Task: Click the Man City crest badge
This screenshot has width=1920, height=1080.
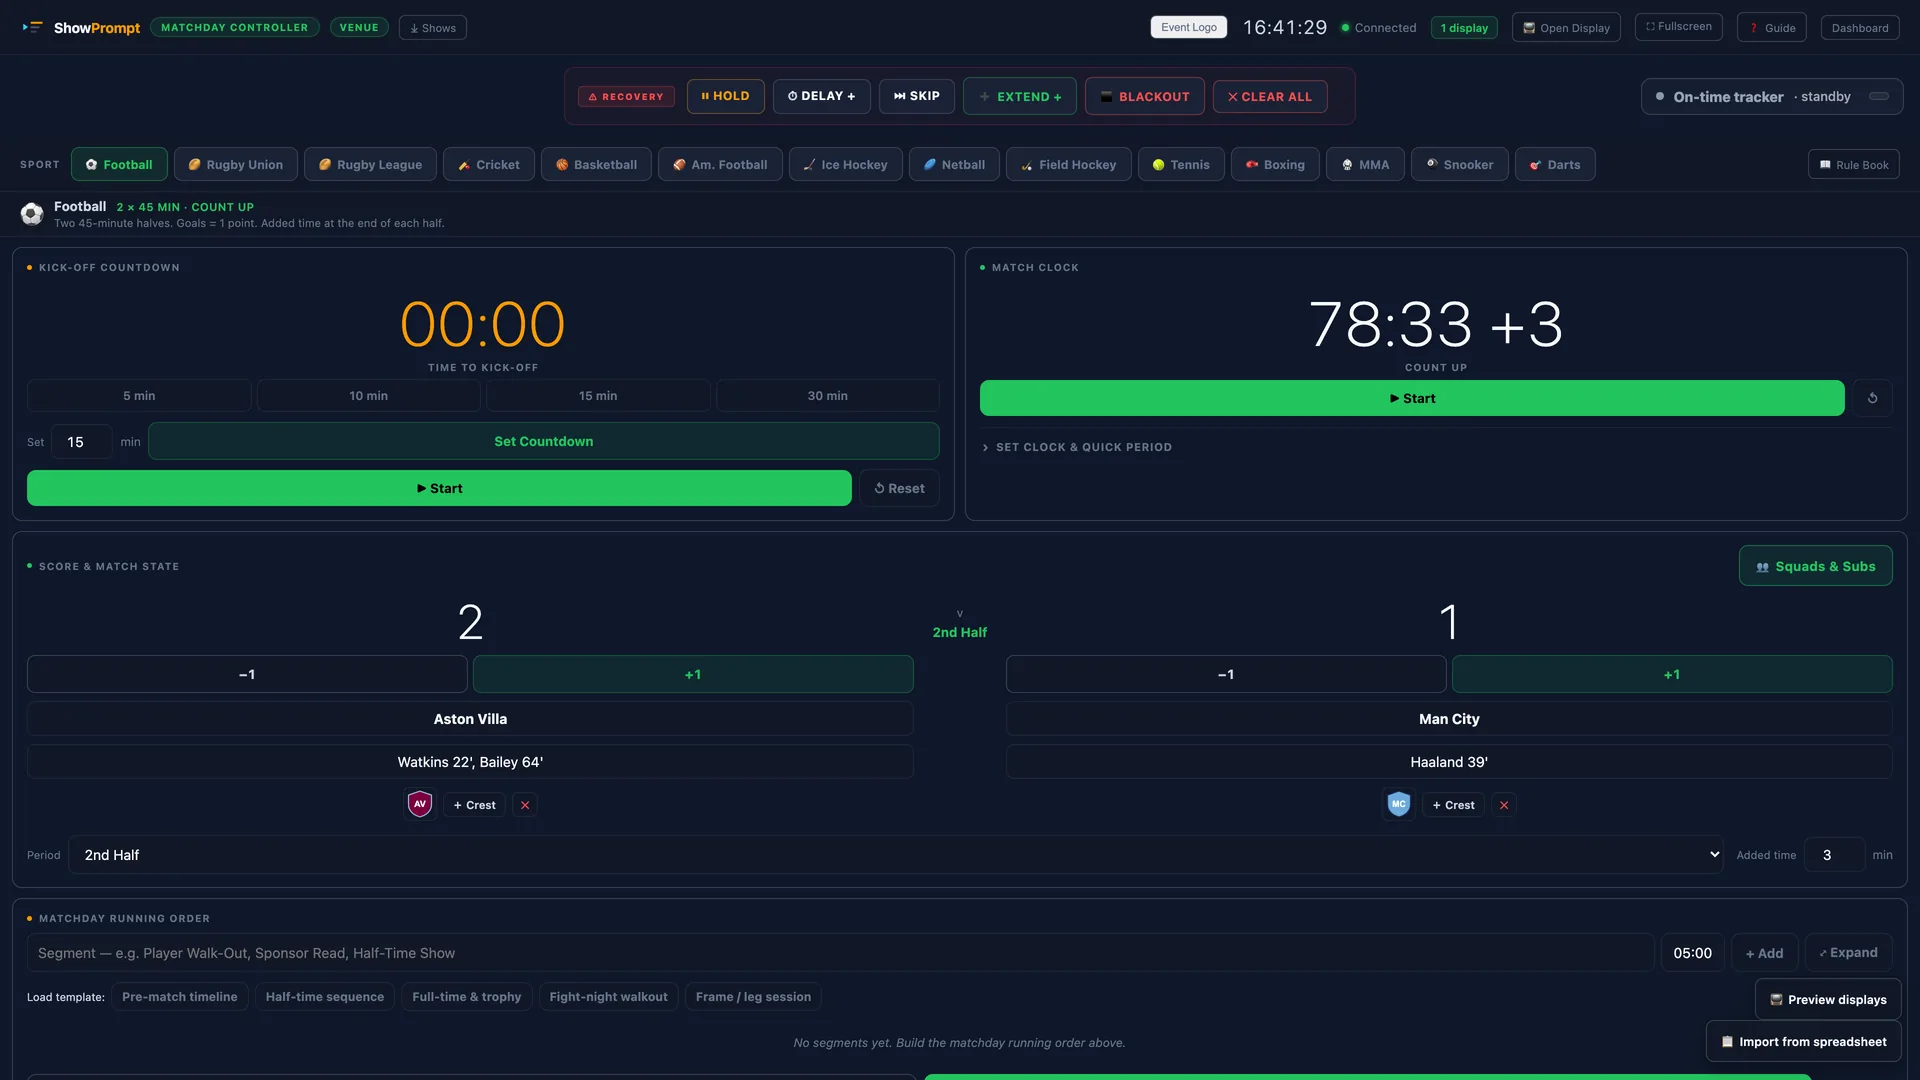Action: click(1399, 804)
